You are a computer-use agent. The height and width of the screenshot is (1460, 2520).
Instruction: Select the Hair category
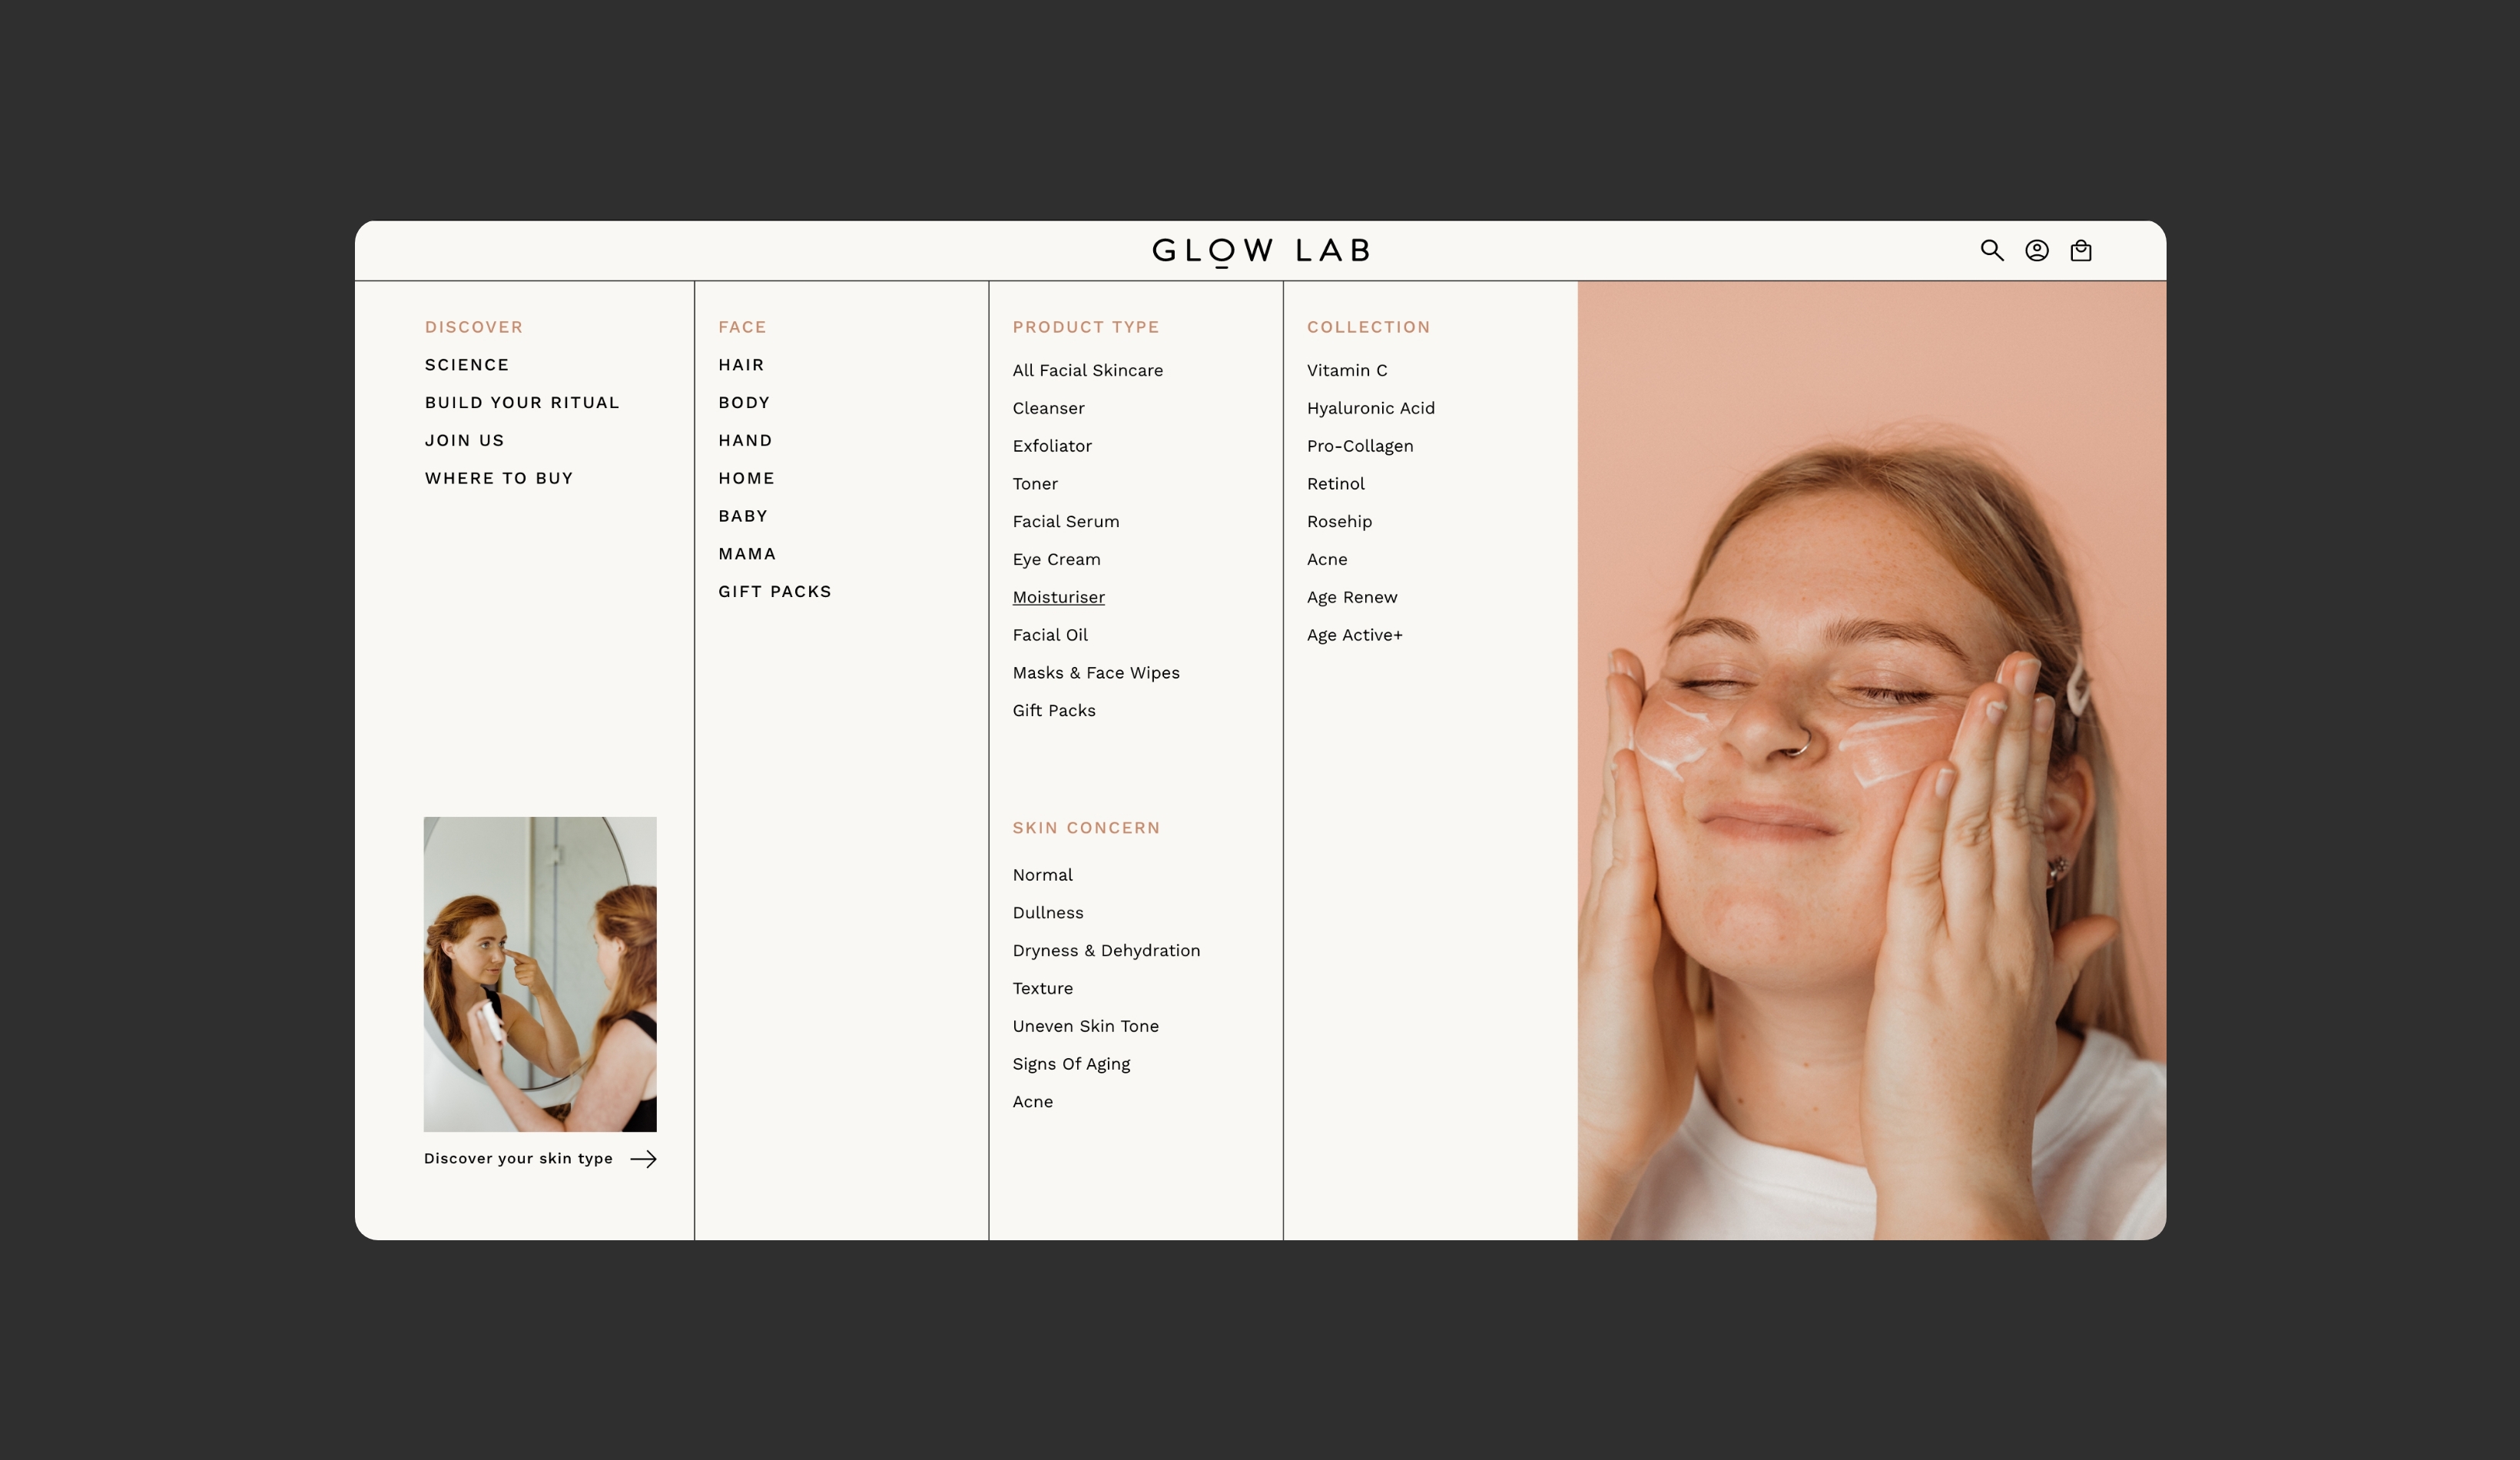pos(741,365)
